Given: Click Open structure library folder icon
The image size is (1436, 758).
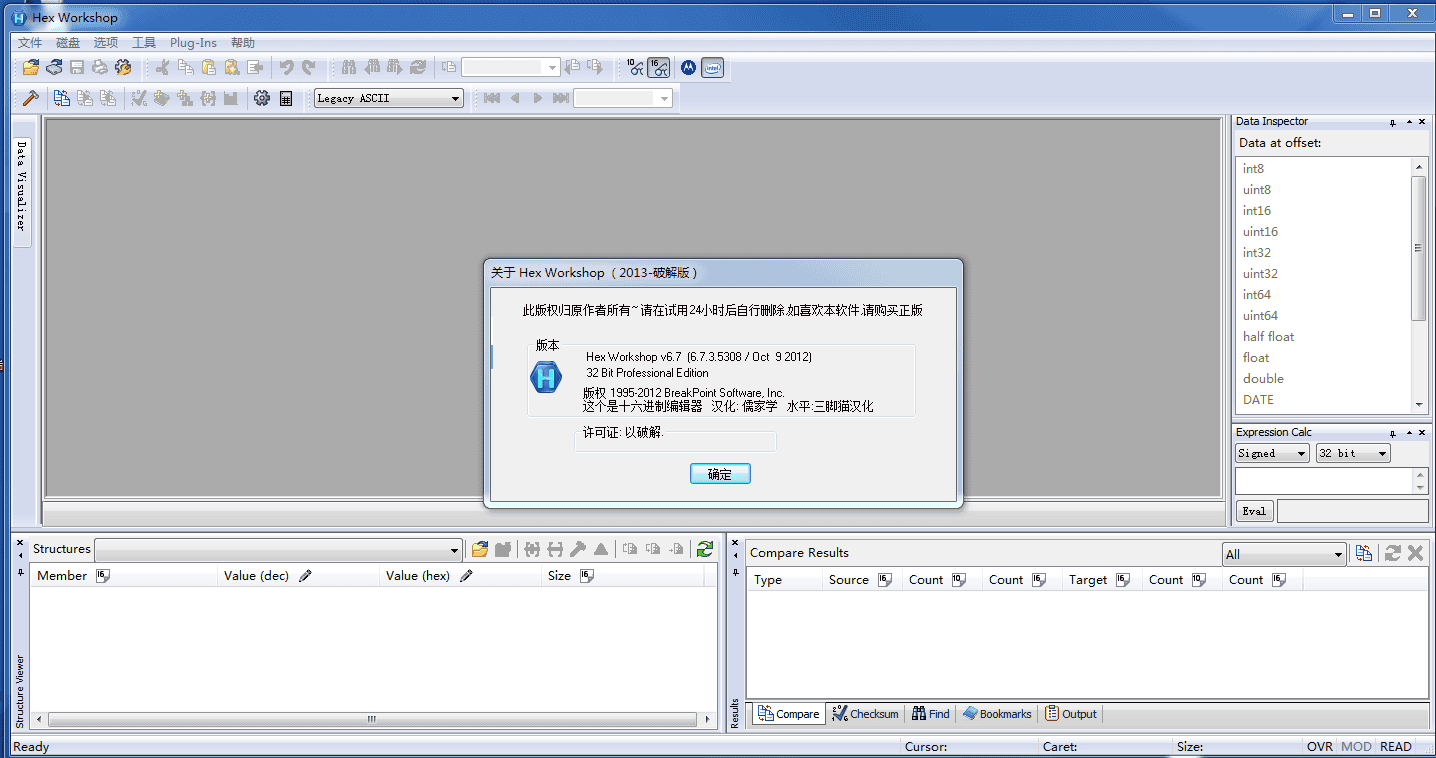Looking at the screenshot, I should 480,549.
